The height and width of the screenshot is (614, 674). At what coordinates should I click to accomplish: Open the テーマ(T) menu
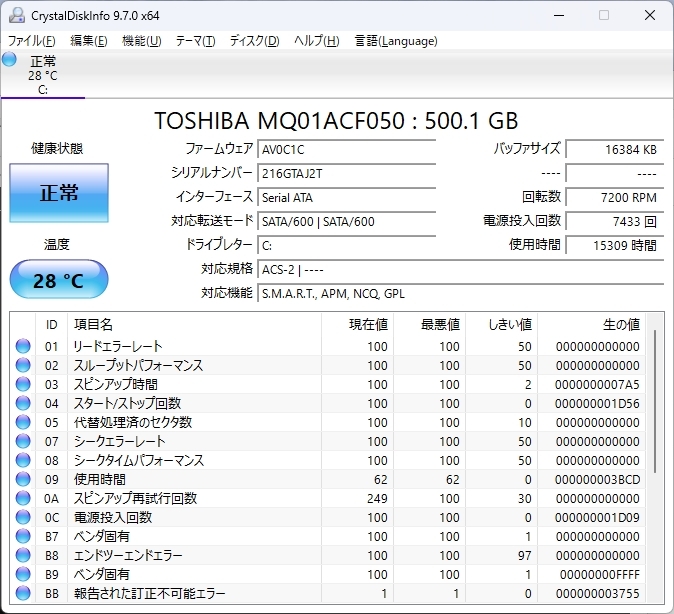point(195,41)
